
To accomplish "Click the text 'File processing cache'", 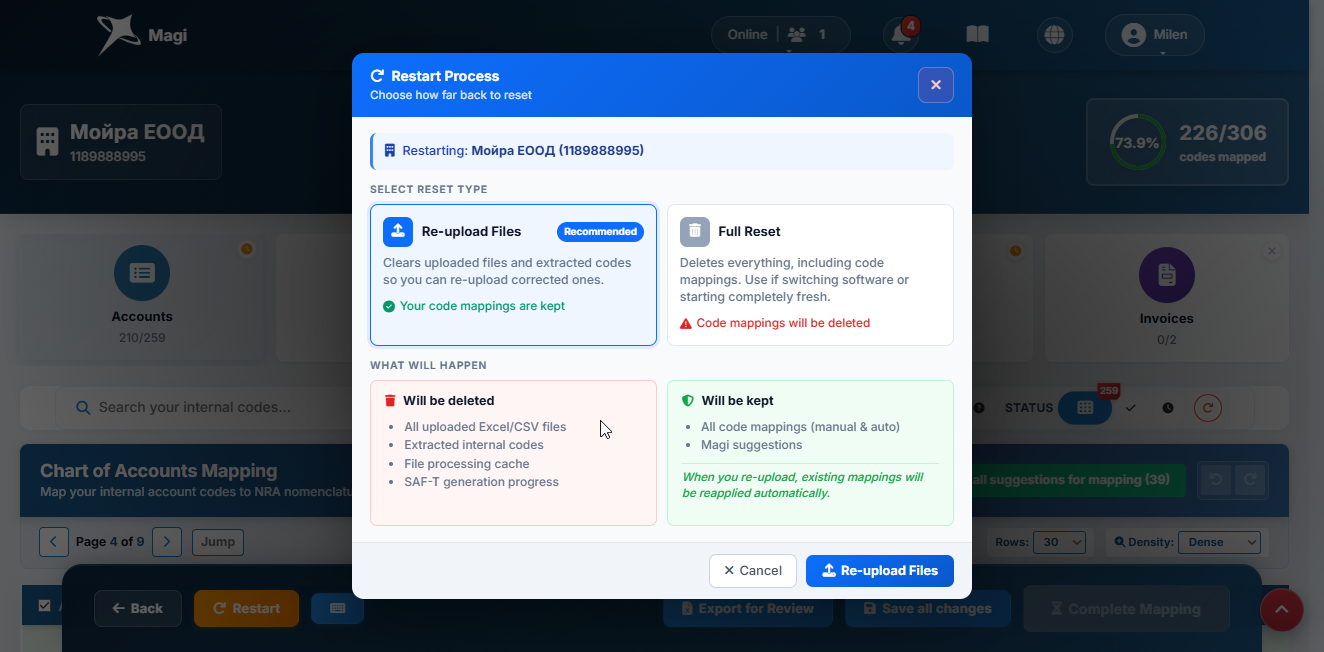I will pos(467,464).
